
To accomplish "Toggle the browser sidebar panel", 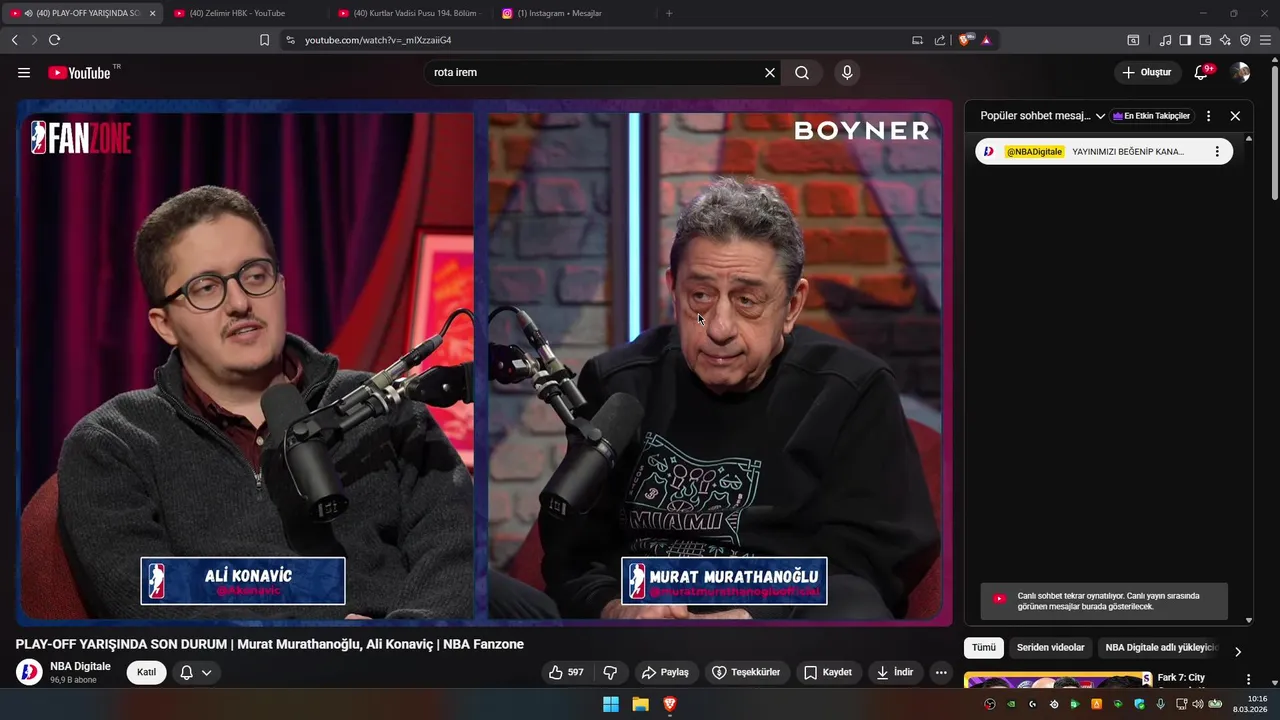I will tap(1185, 40).
